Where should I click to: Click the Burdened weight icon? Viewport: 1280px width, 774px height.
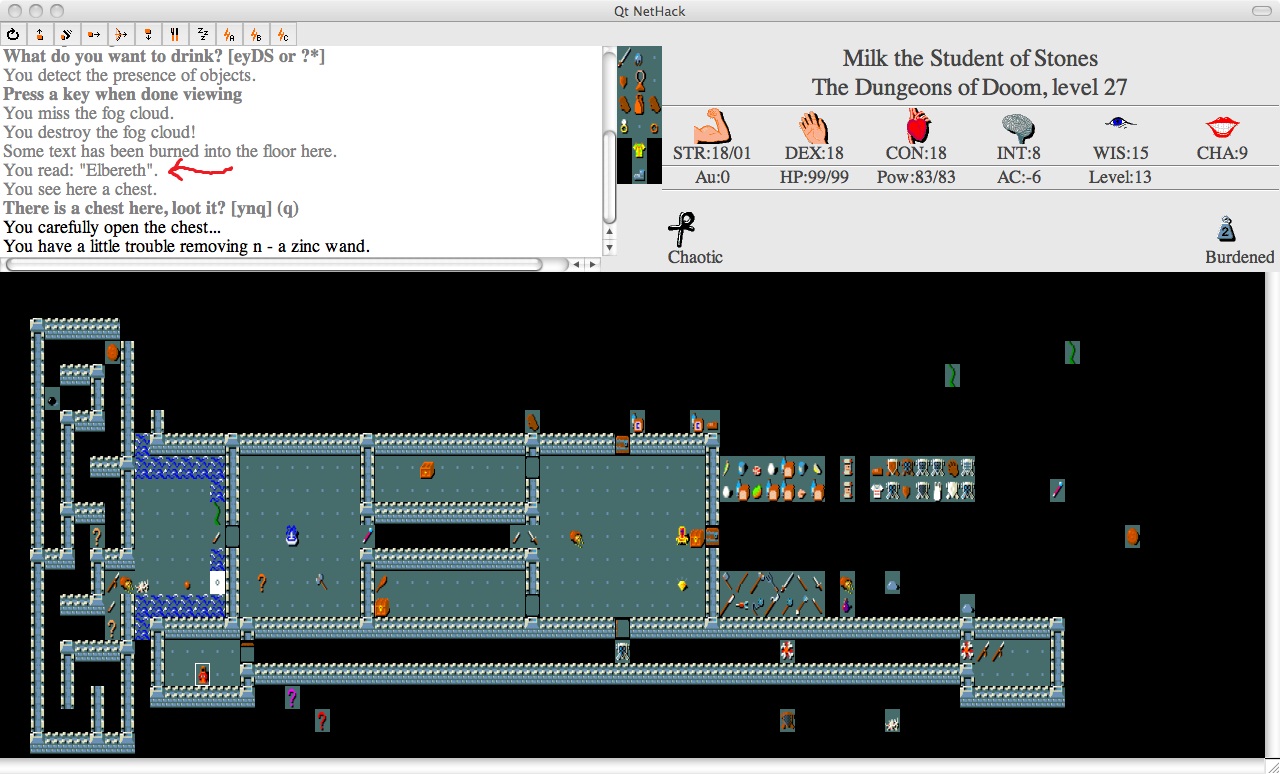pyautogui.click(x=1228, y=229)
